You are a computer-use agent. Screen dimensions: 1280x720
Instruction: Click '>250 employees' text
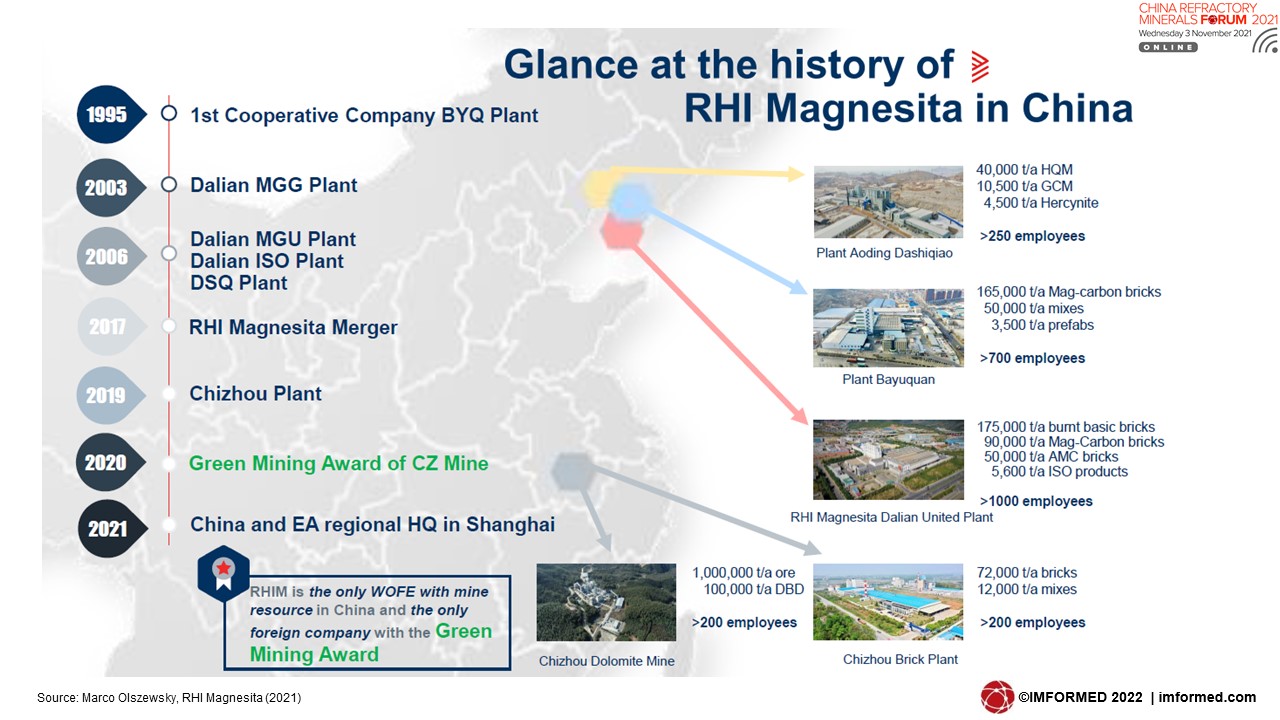[1032, 236]
